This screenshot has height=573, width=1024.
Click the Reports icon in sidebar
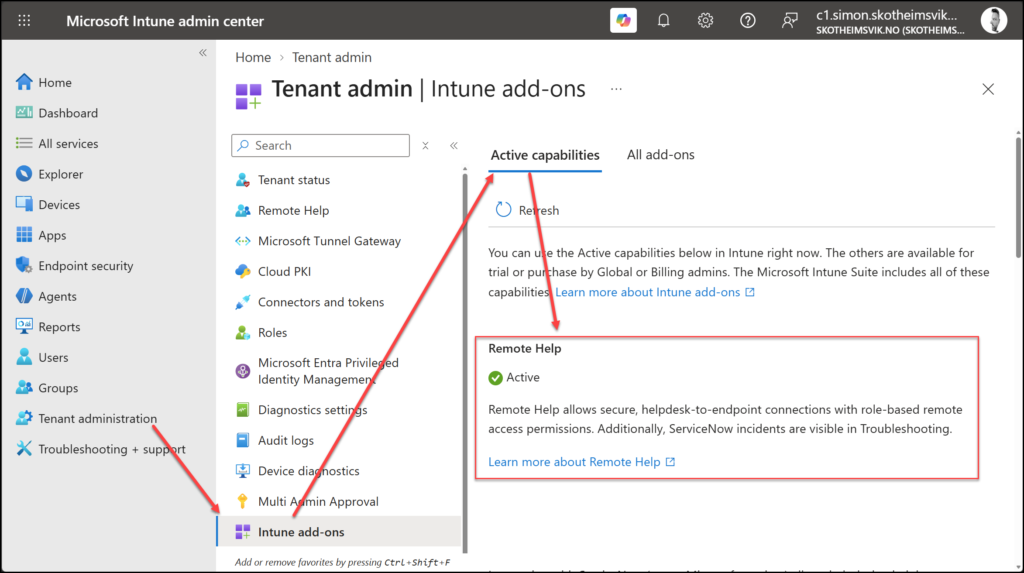point(24,326)
